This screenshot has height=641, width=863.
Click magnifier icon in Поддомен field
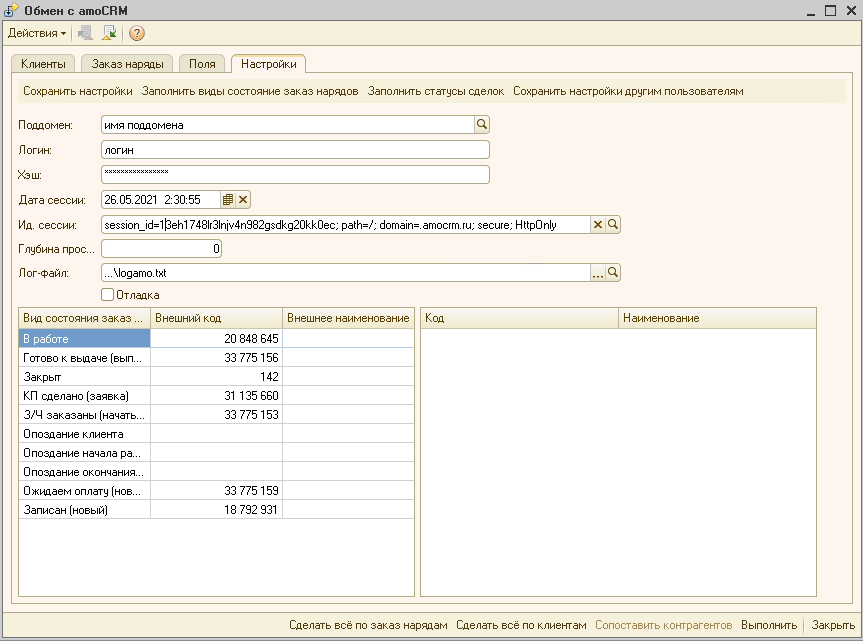click(x=482, y=125)
